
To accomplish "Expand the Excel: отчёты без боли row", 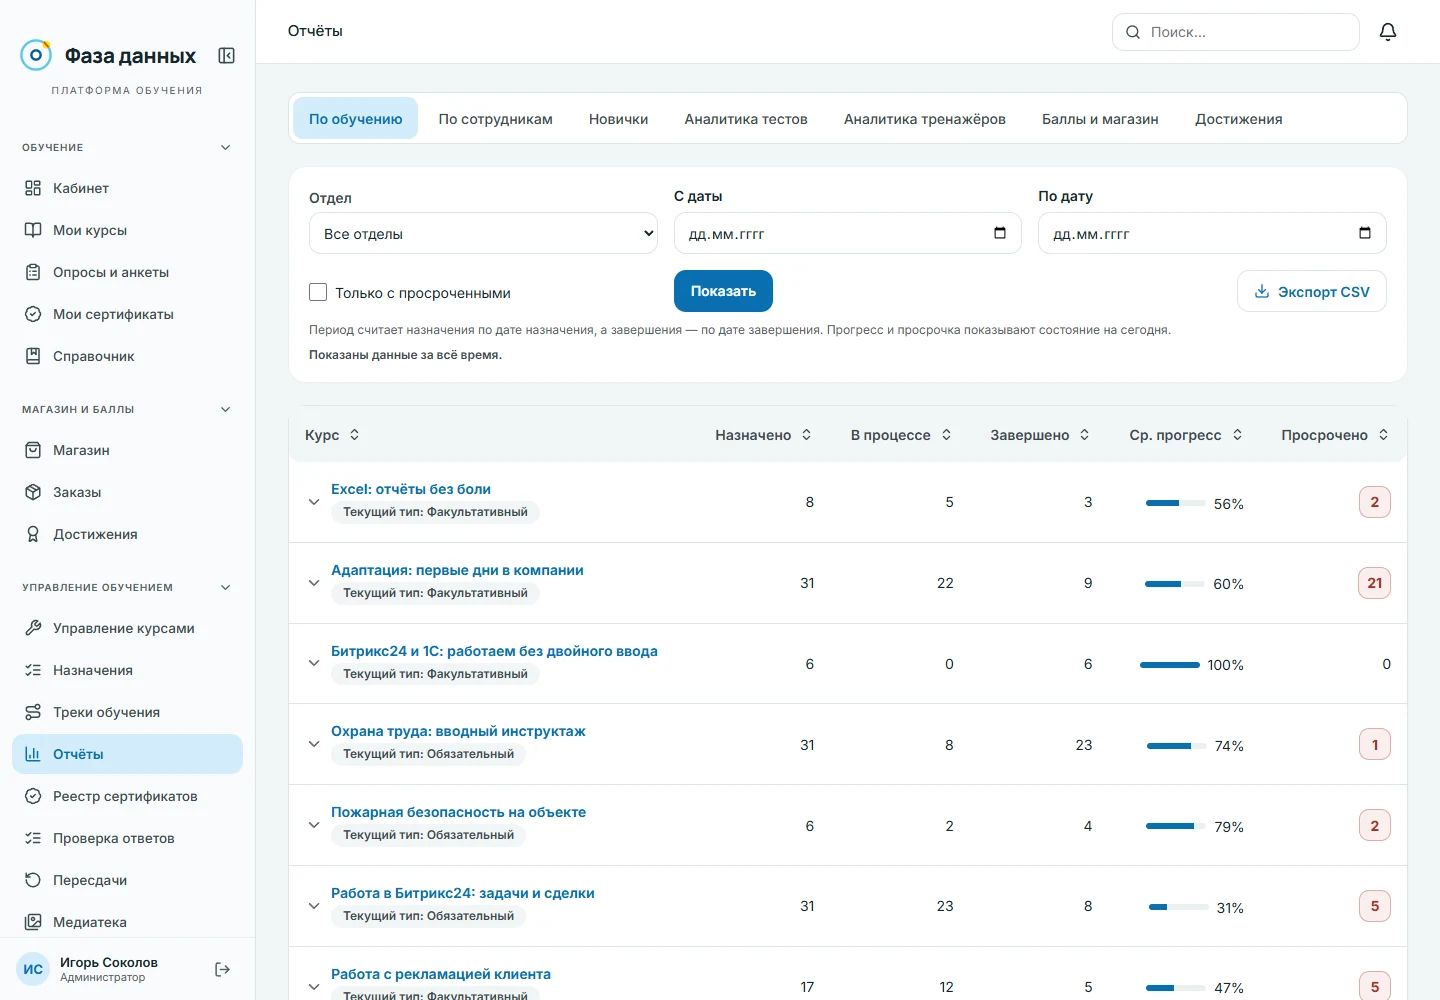I will [x=314, y=502].
